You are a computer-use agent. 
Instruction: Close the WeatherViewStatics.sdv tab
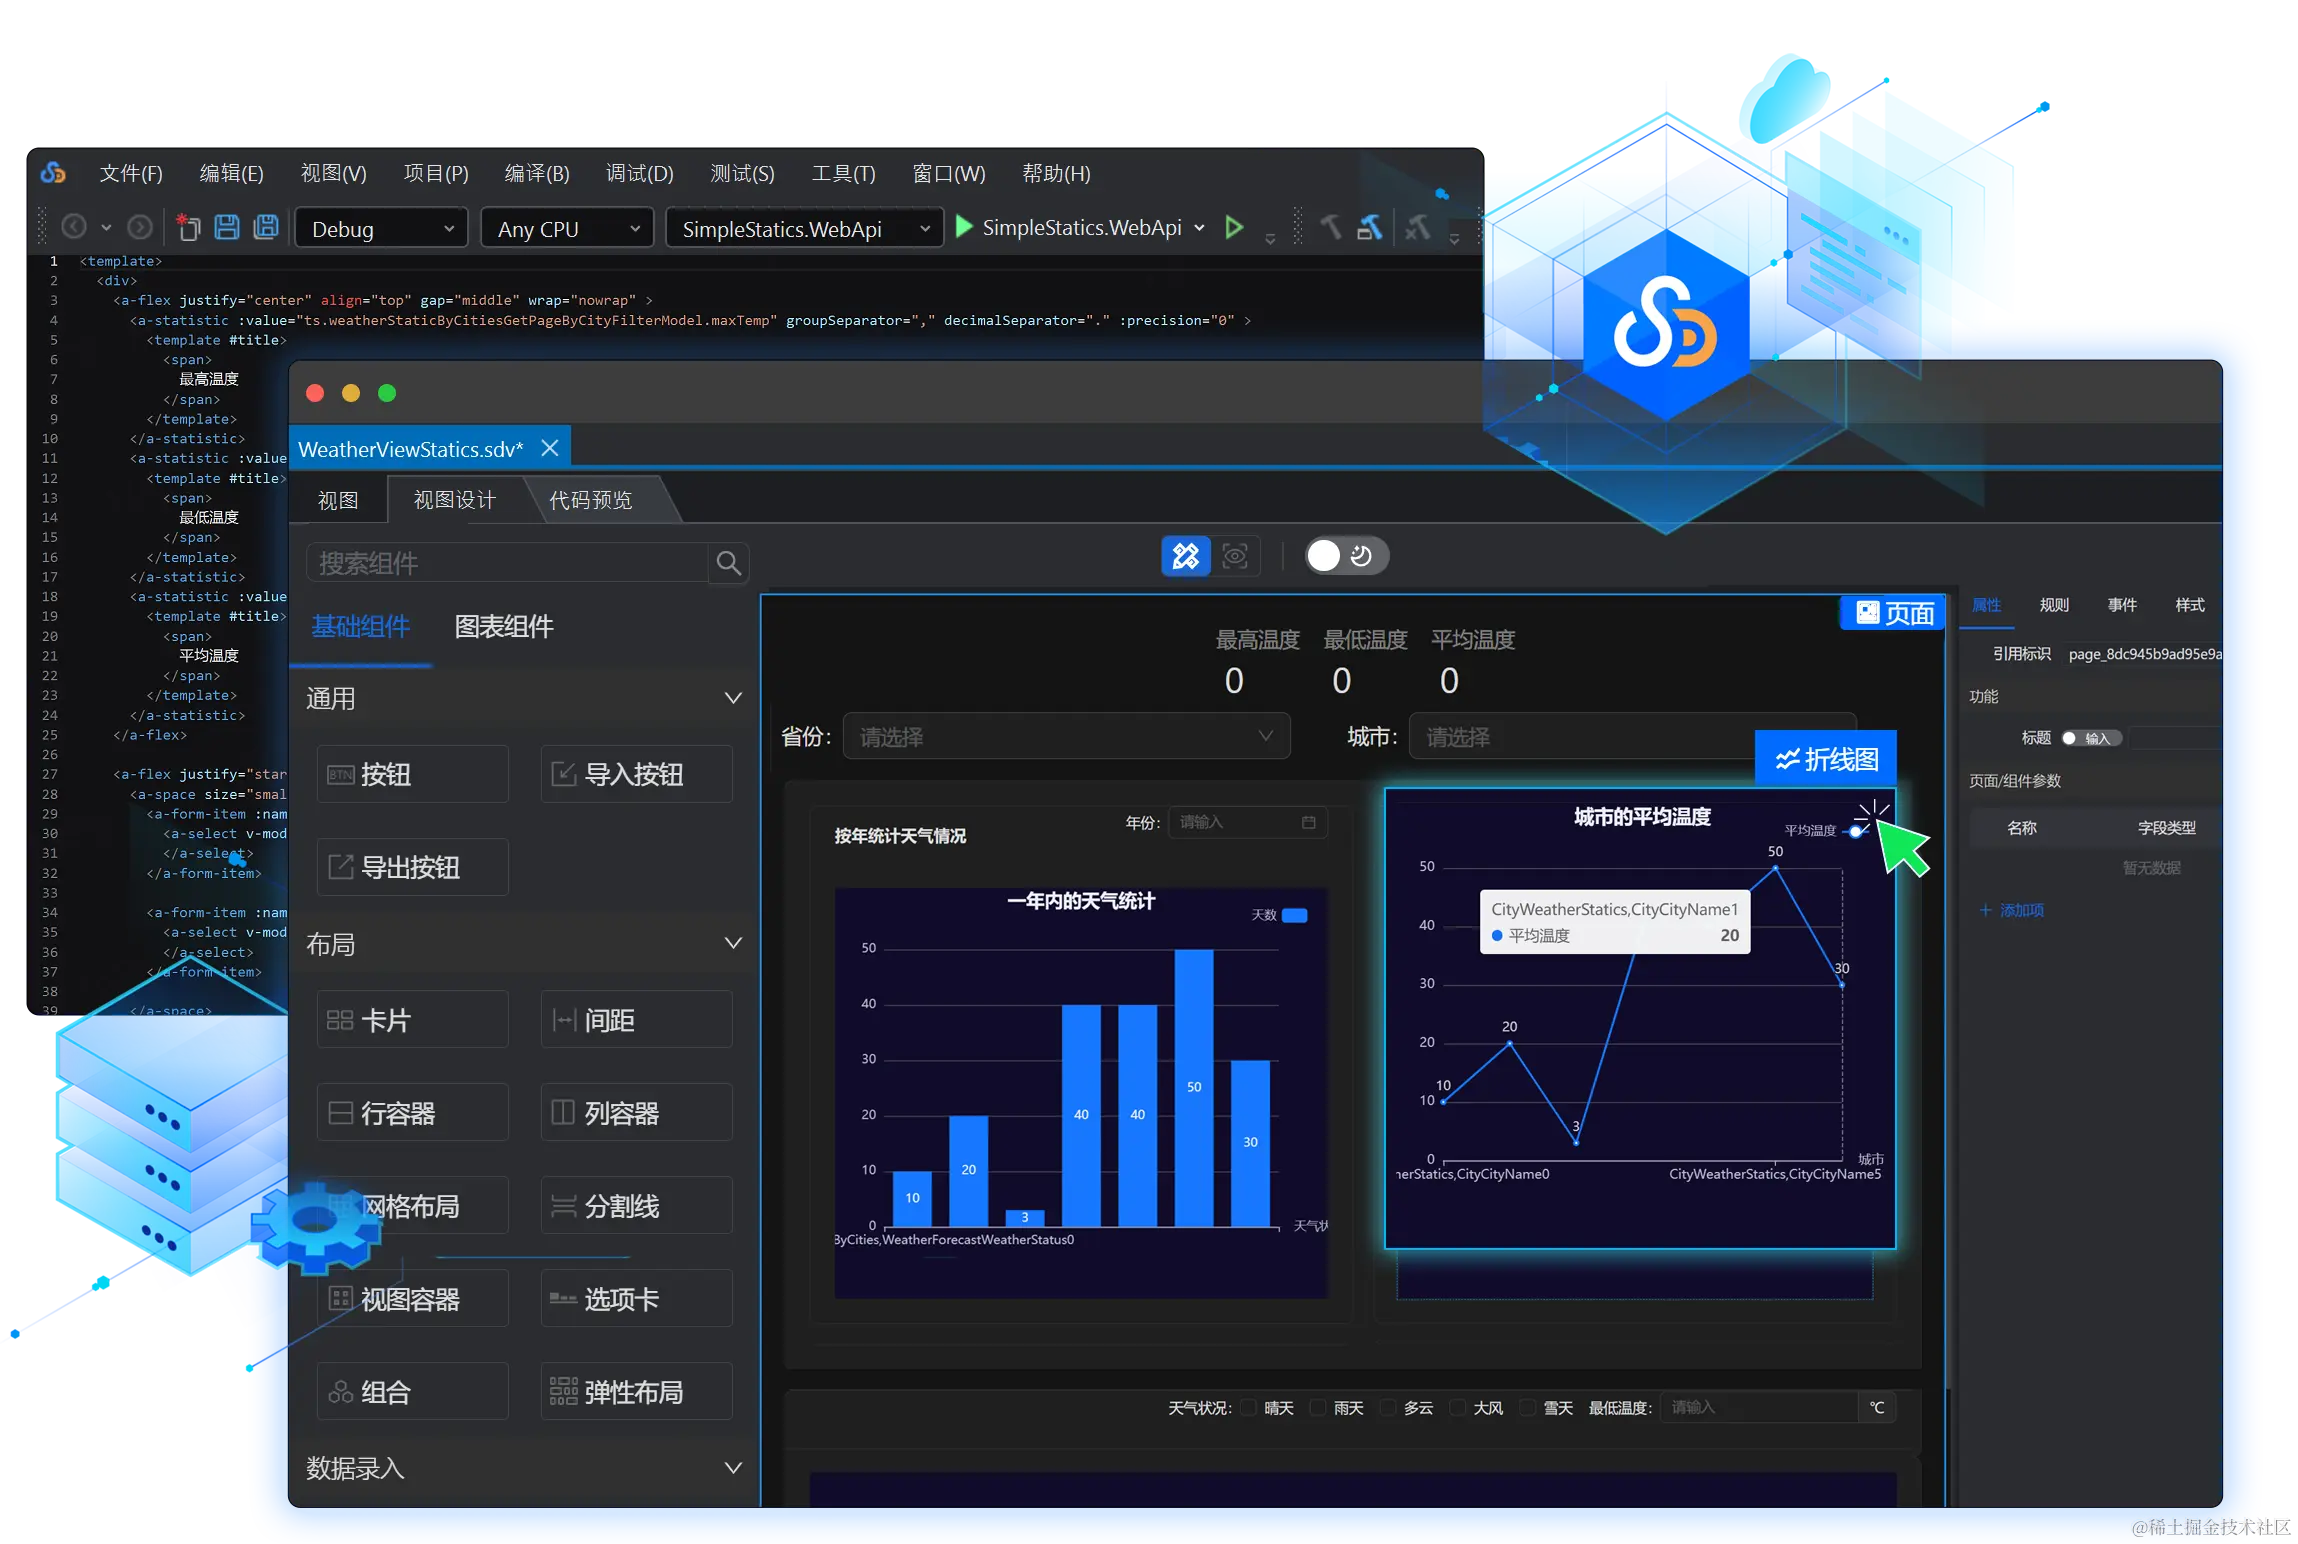pyautogui.click(x=550, y=448)
